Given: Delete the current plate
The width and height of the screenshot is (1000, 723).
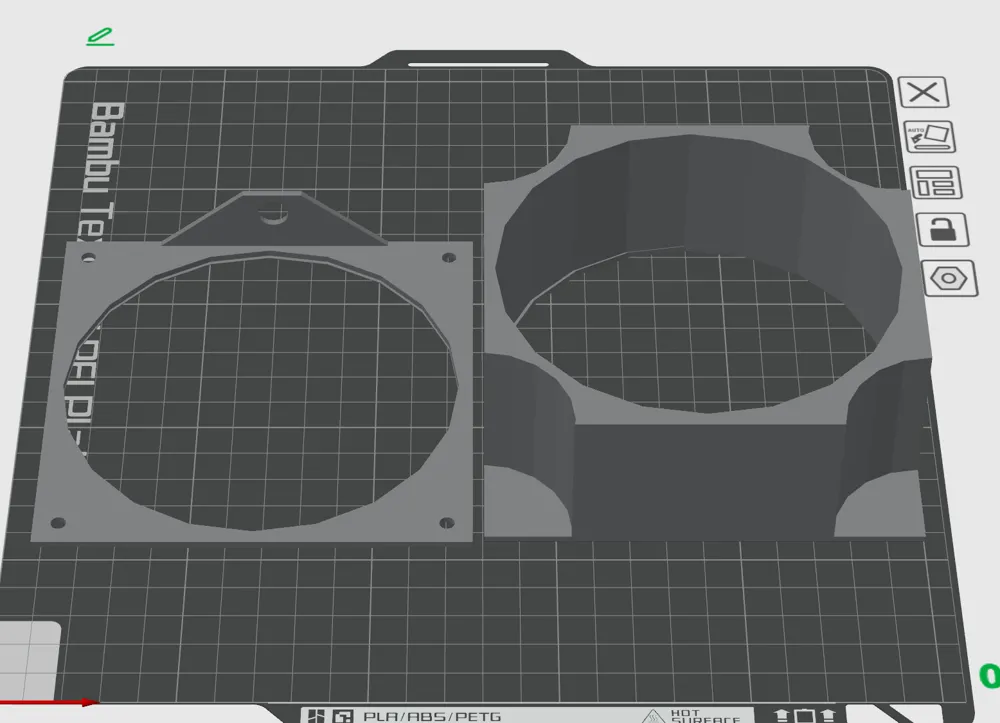Looking at the screenshot, I should 924,92.
